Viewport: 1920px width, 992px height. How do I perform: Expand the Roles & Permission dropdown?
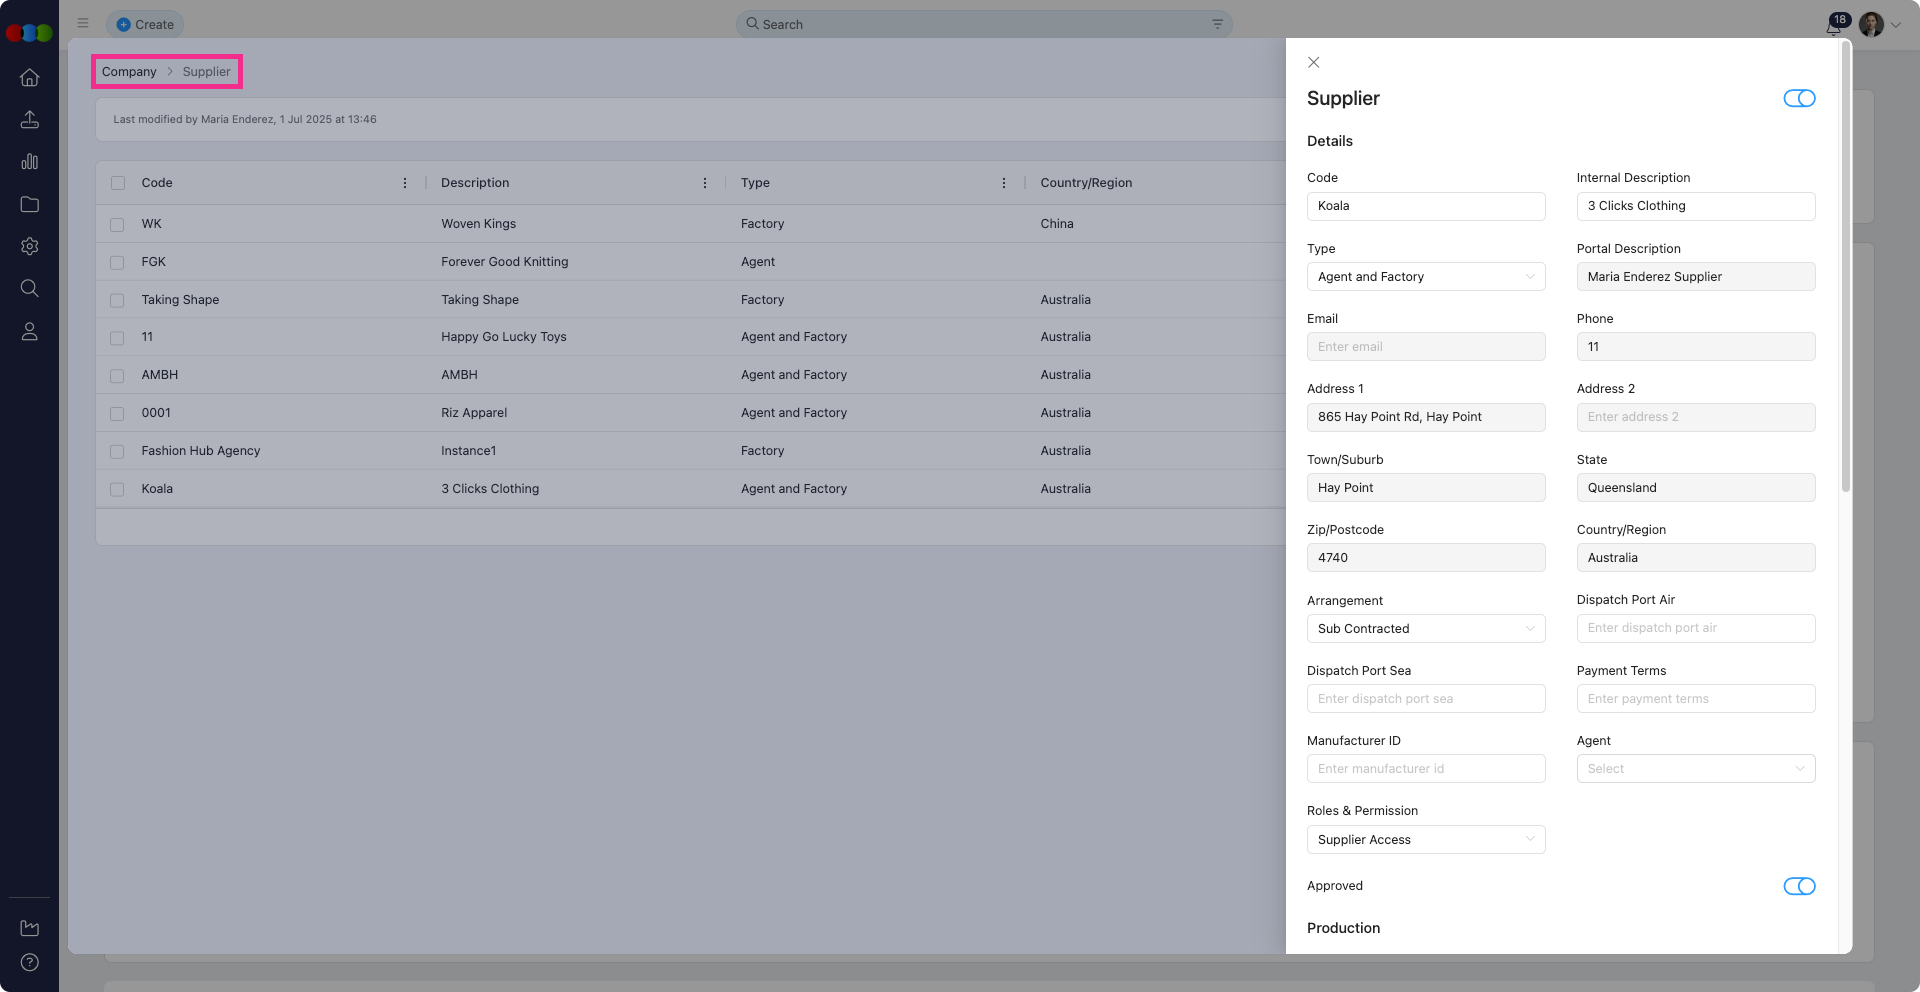[1425, 840]
